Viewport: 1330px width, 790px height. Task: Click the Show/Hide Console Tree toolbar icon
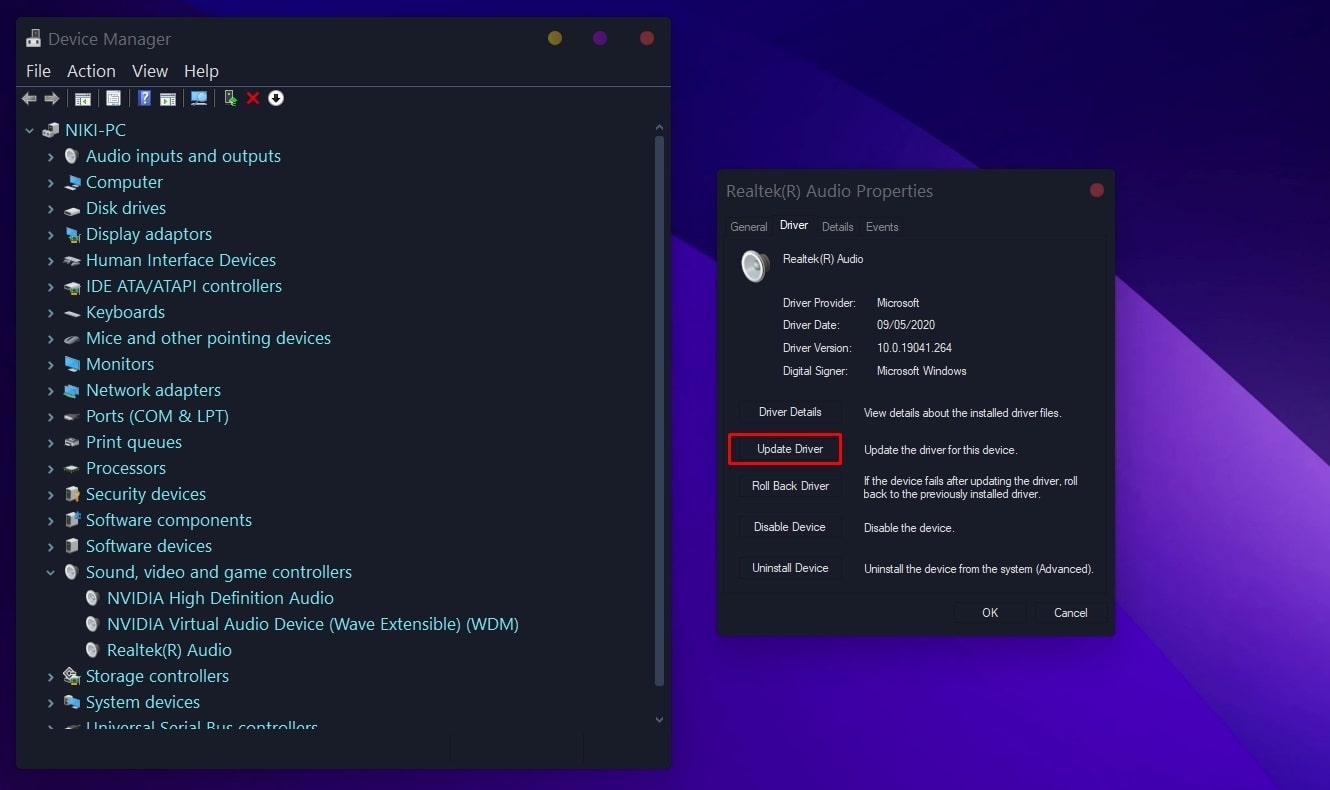click(83, 98)
